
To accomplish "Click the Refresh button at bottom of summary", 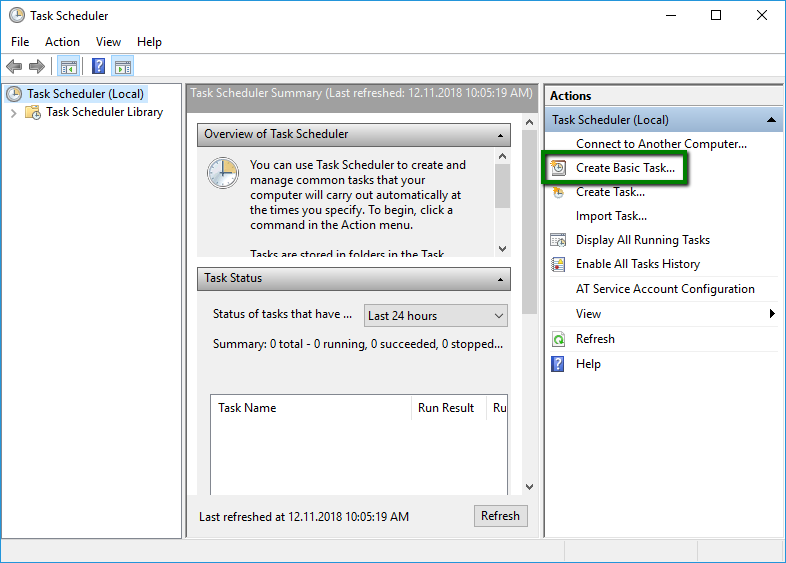I will [500, 516].
